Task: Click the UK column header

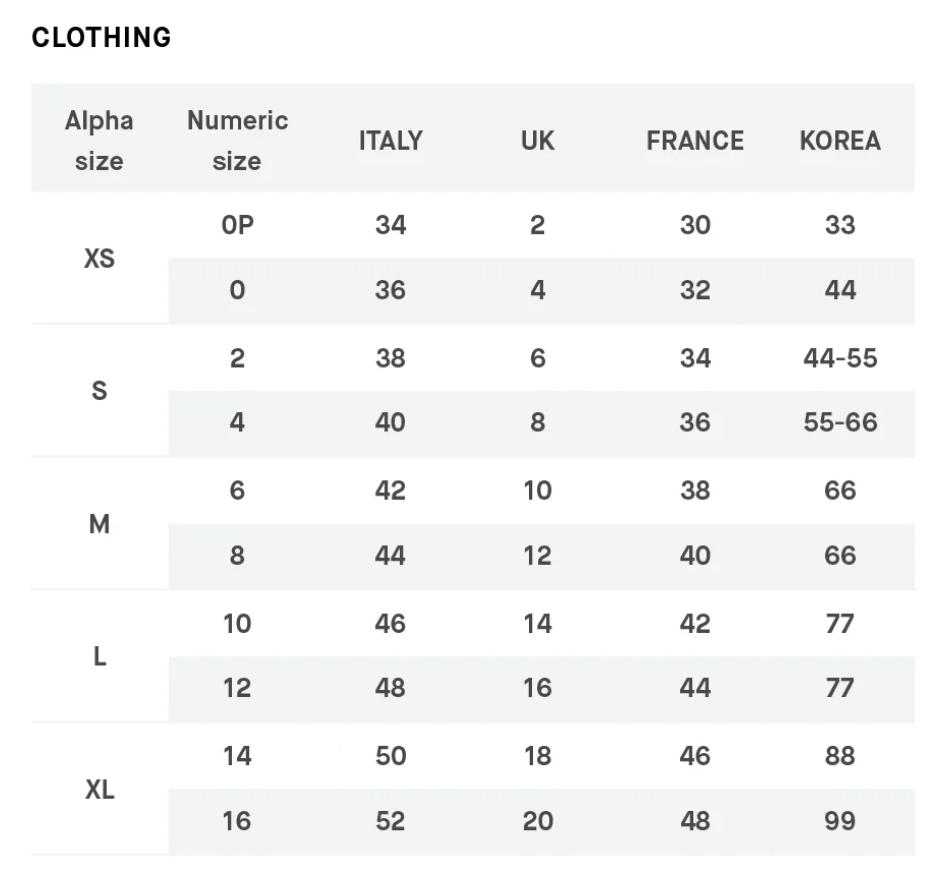Action: pyautogui.click(x=537, y=141)
